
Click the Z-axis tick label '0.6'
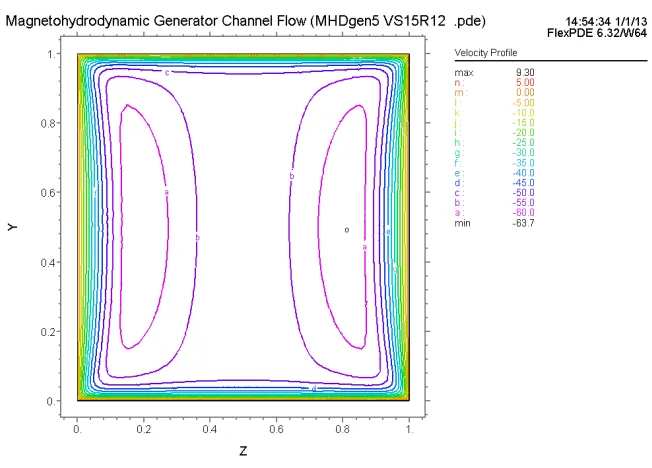click(277, 429)
